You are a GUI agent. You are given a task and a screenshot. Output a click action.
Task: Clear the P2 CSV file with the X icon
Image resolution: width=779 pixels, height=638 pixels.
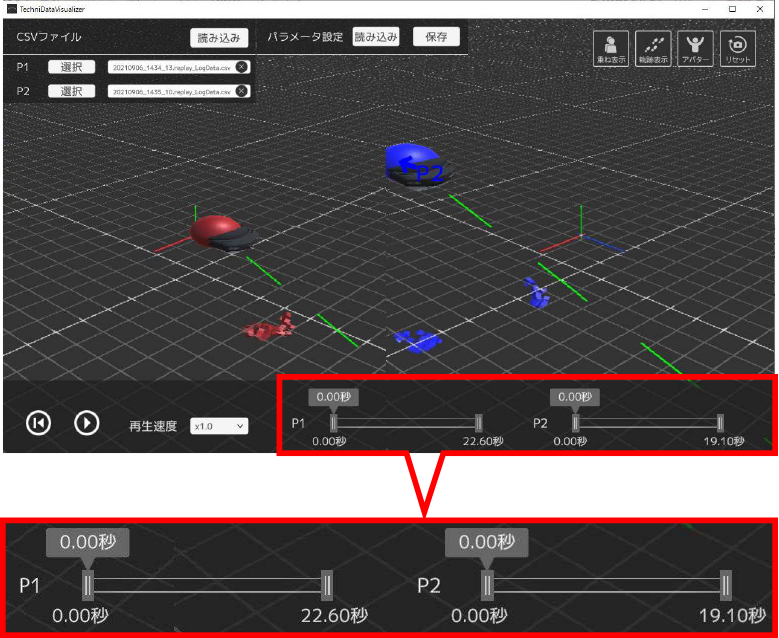click(242, 91)
